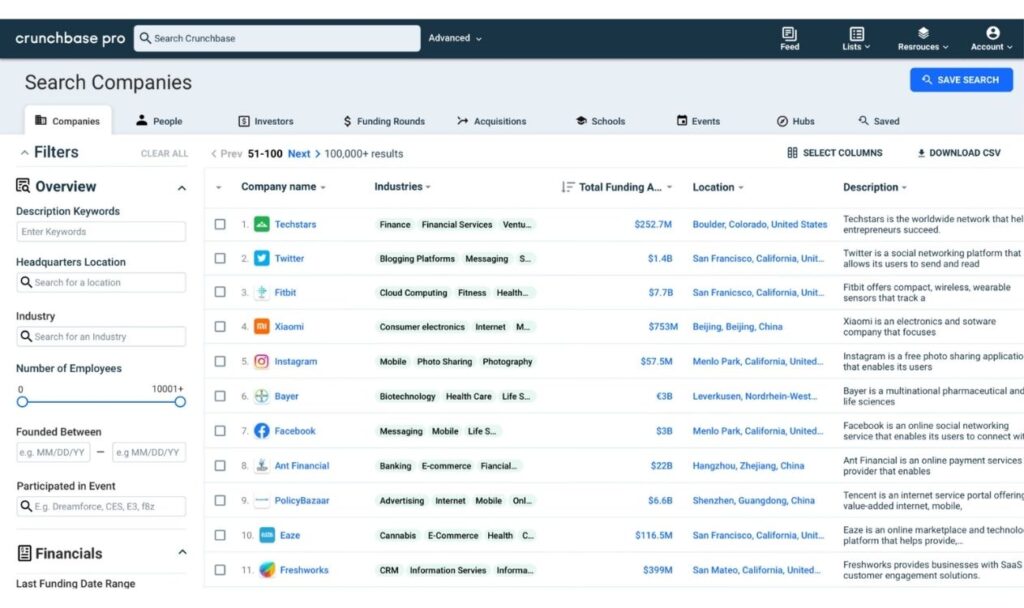The width and height of the screenshot is (1024, 608).
Task: Check the box for Twitter row
Action: (x=220, y=258)
